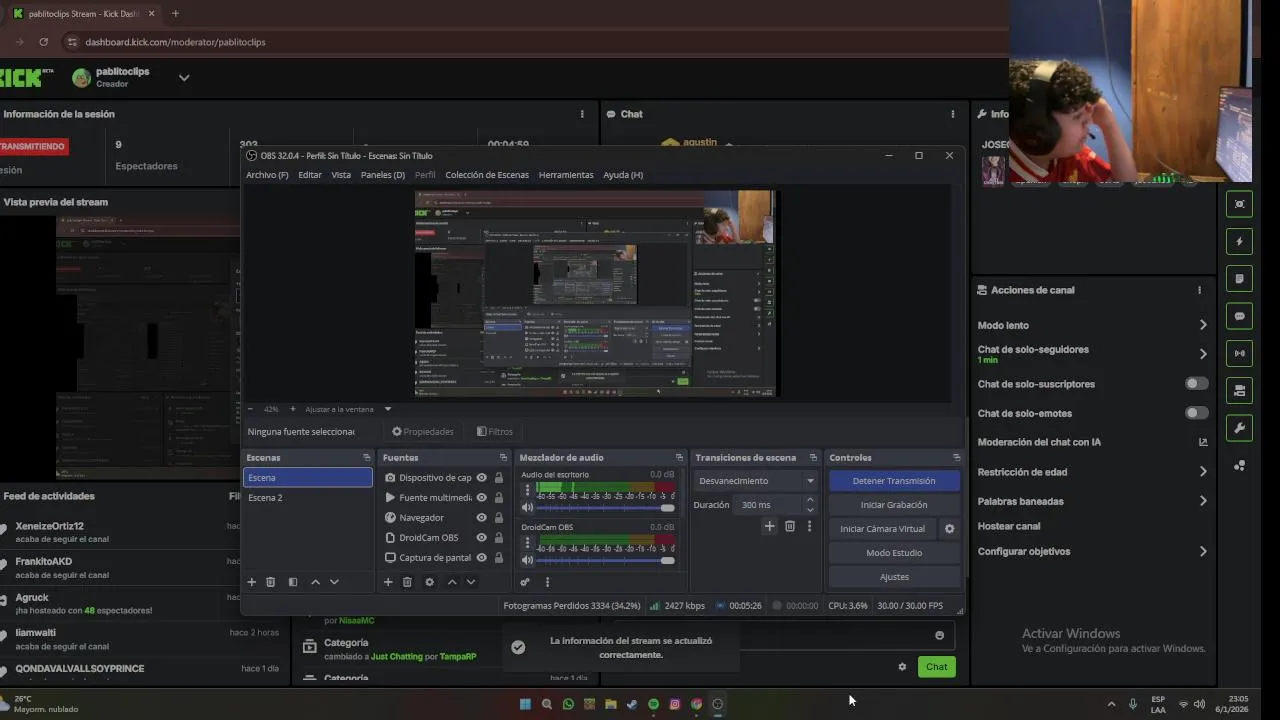Open scene filters icon in Escenas toolbar
Image resolution: width=1280 pixels, height=720 pixels.
tap(293, 582)
